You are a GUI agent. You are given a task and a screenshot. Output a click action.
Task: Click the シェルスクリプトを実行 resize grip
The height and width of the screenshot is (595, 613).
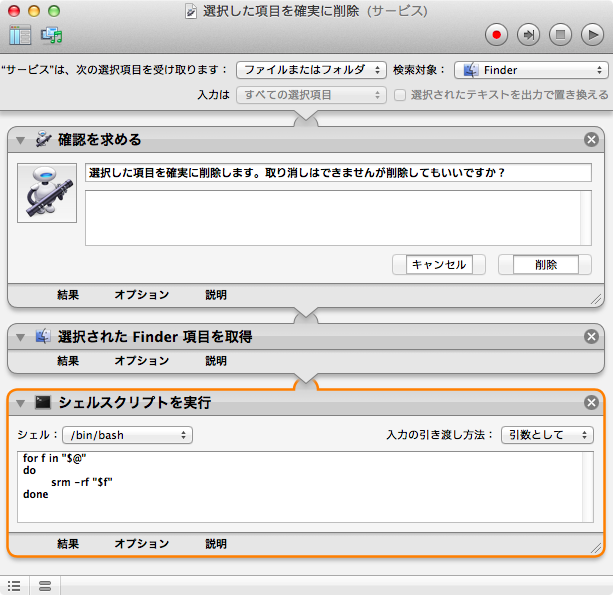(596, 548)
